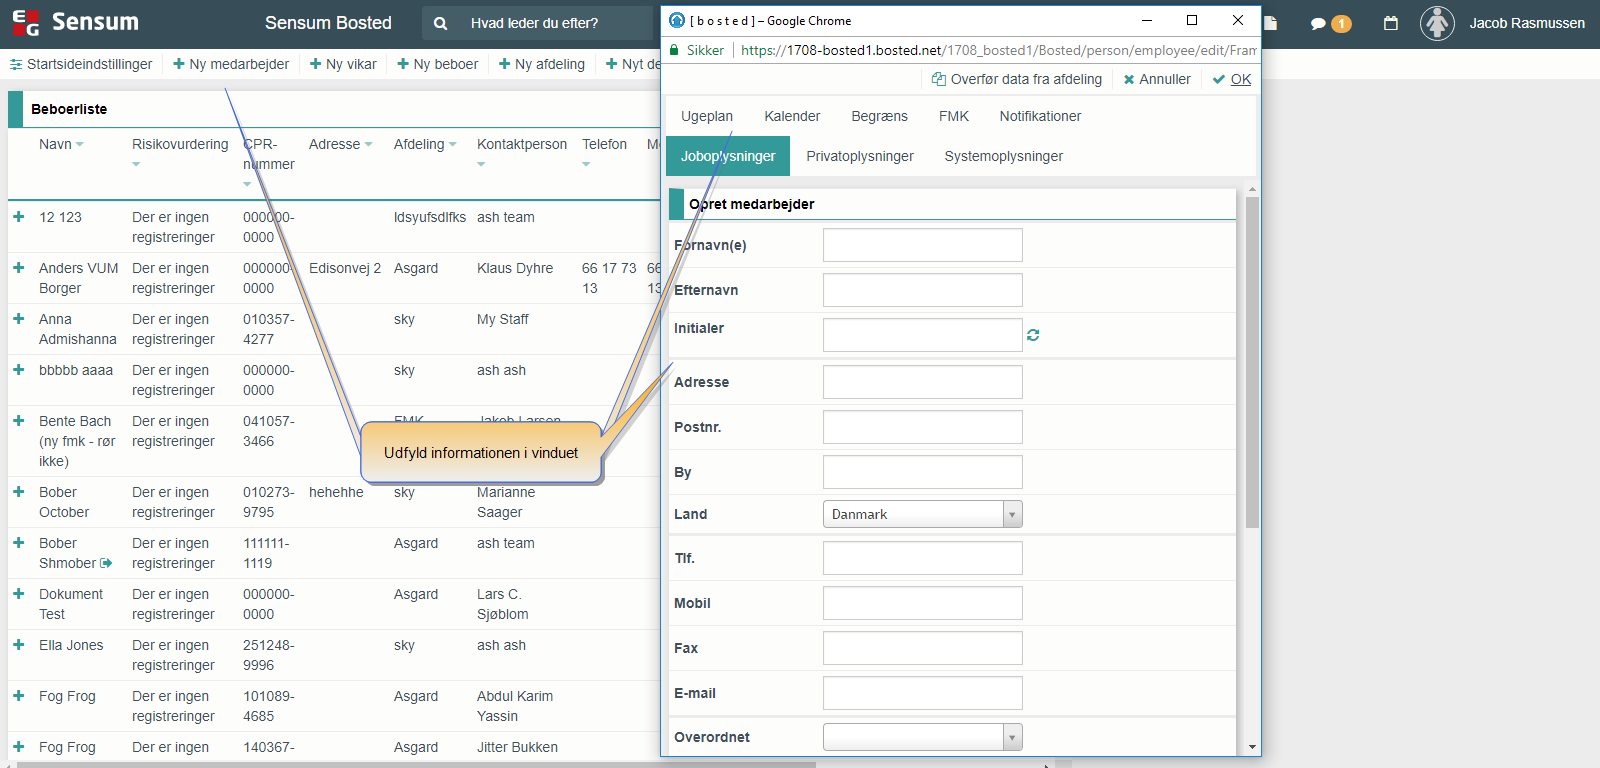Click the Jacob Rasmussen user name

tap(1527, 23)
